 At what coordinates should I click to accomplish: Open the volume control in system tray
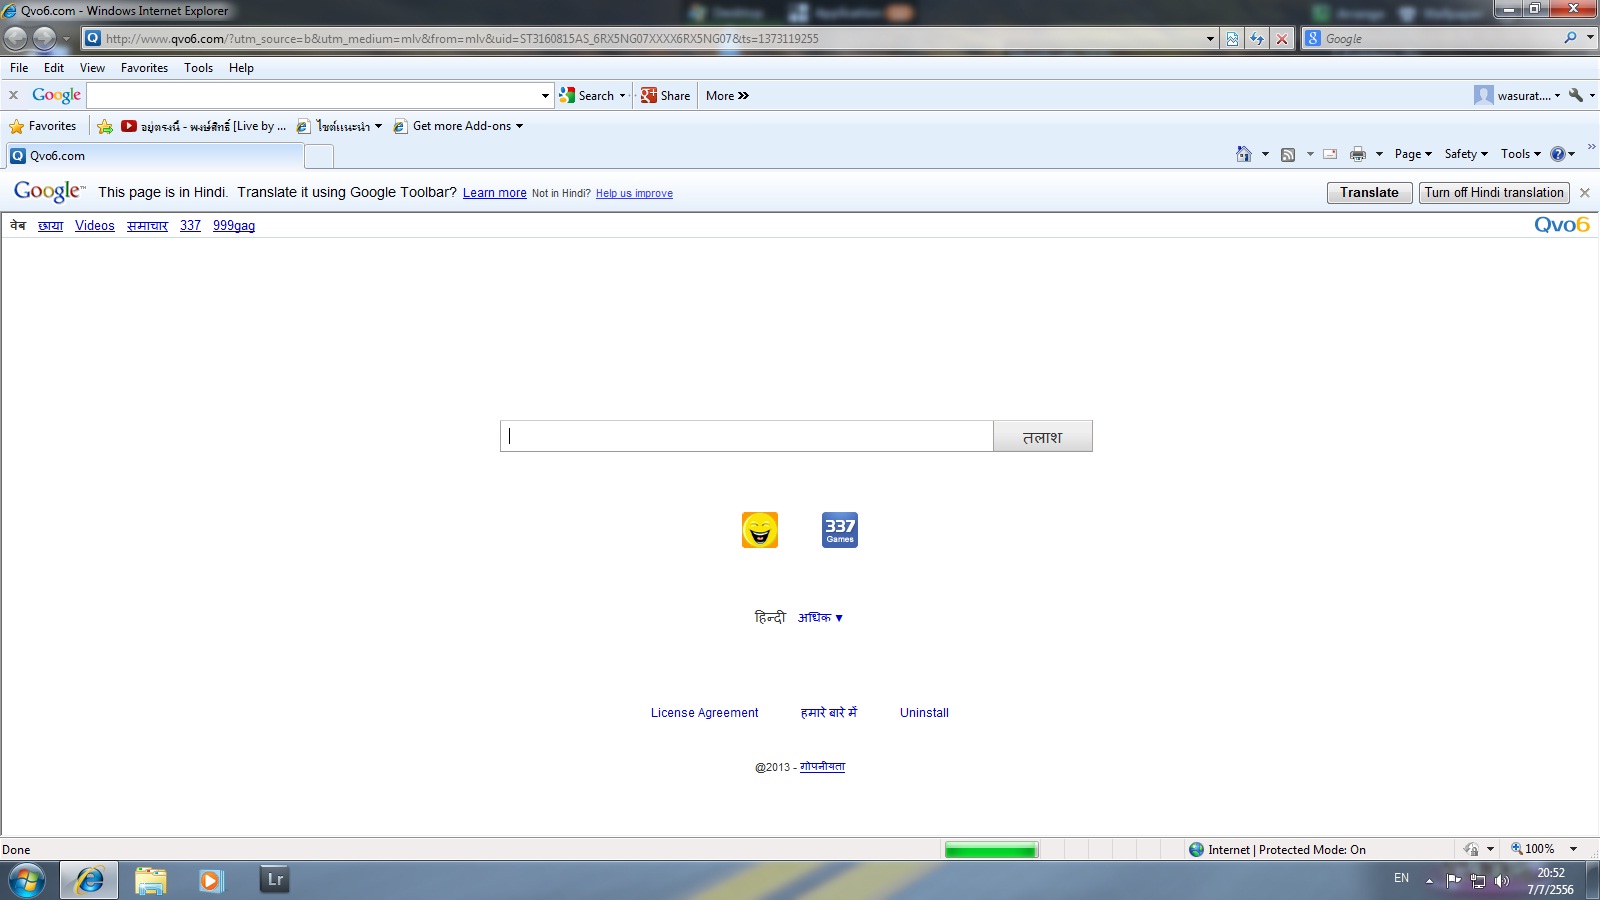coord(1501,881)
